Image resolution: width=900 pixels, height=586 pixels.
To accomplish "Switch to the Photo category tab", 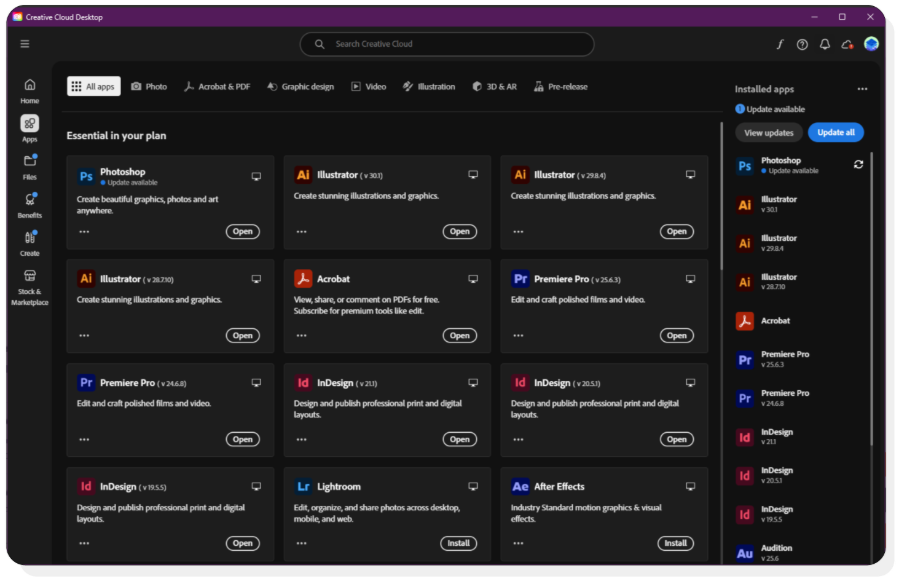I will click(x=149, y=86).
